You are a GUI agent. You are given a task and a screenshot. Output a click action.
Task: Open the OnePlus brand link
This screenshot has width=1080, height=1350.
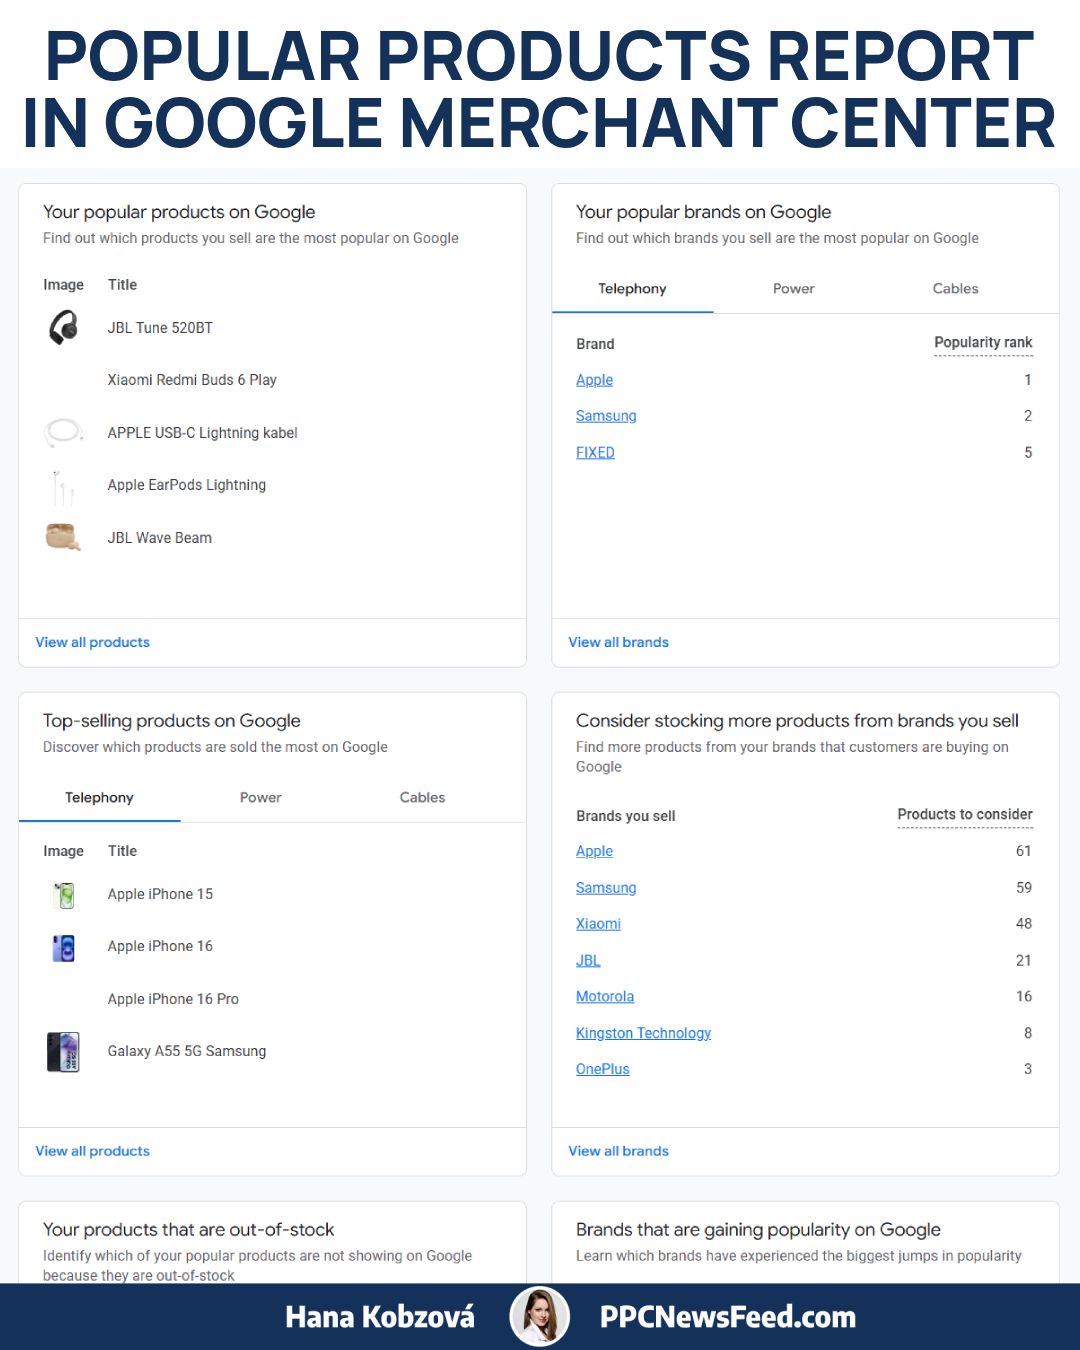point(603,1069)
